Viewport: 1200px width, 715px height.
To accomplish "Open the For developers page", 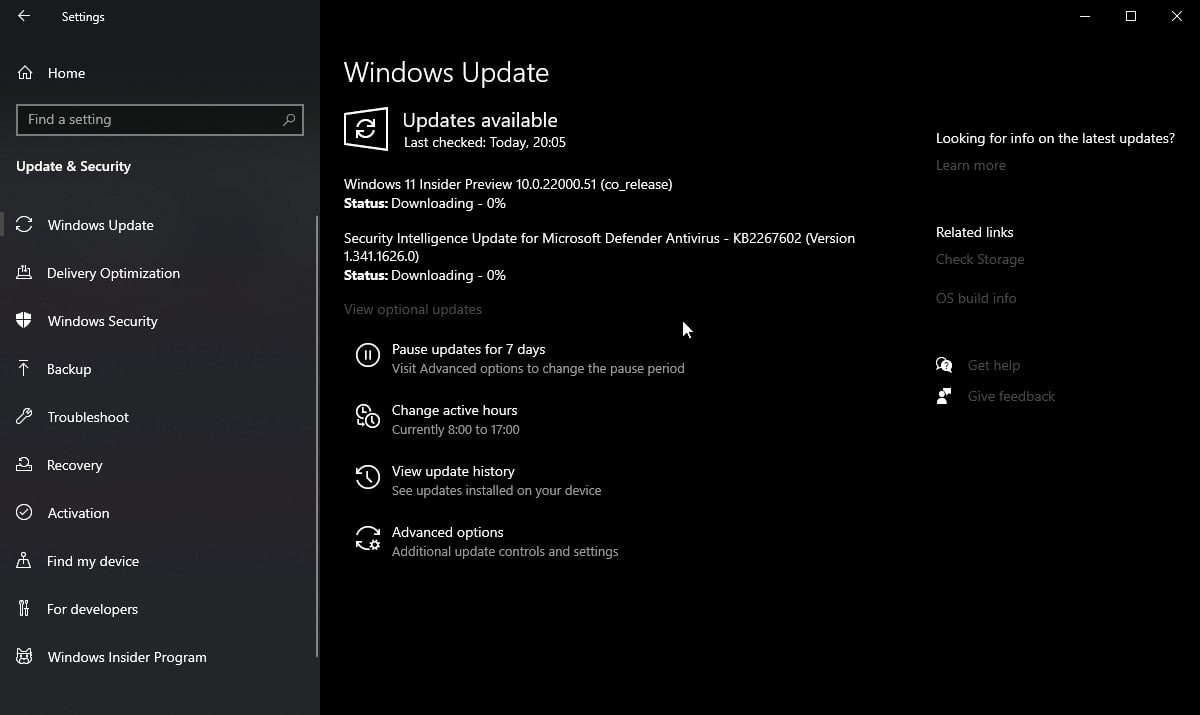I will [160, 609].
